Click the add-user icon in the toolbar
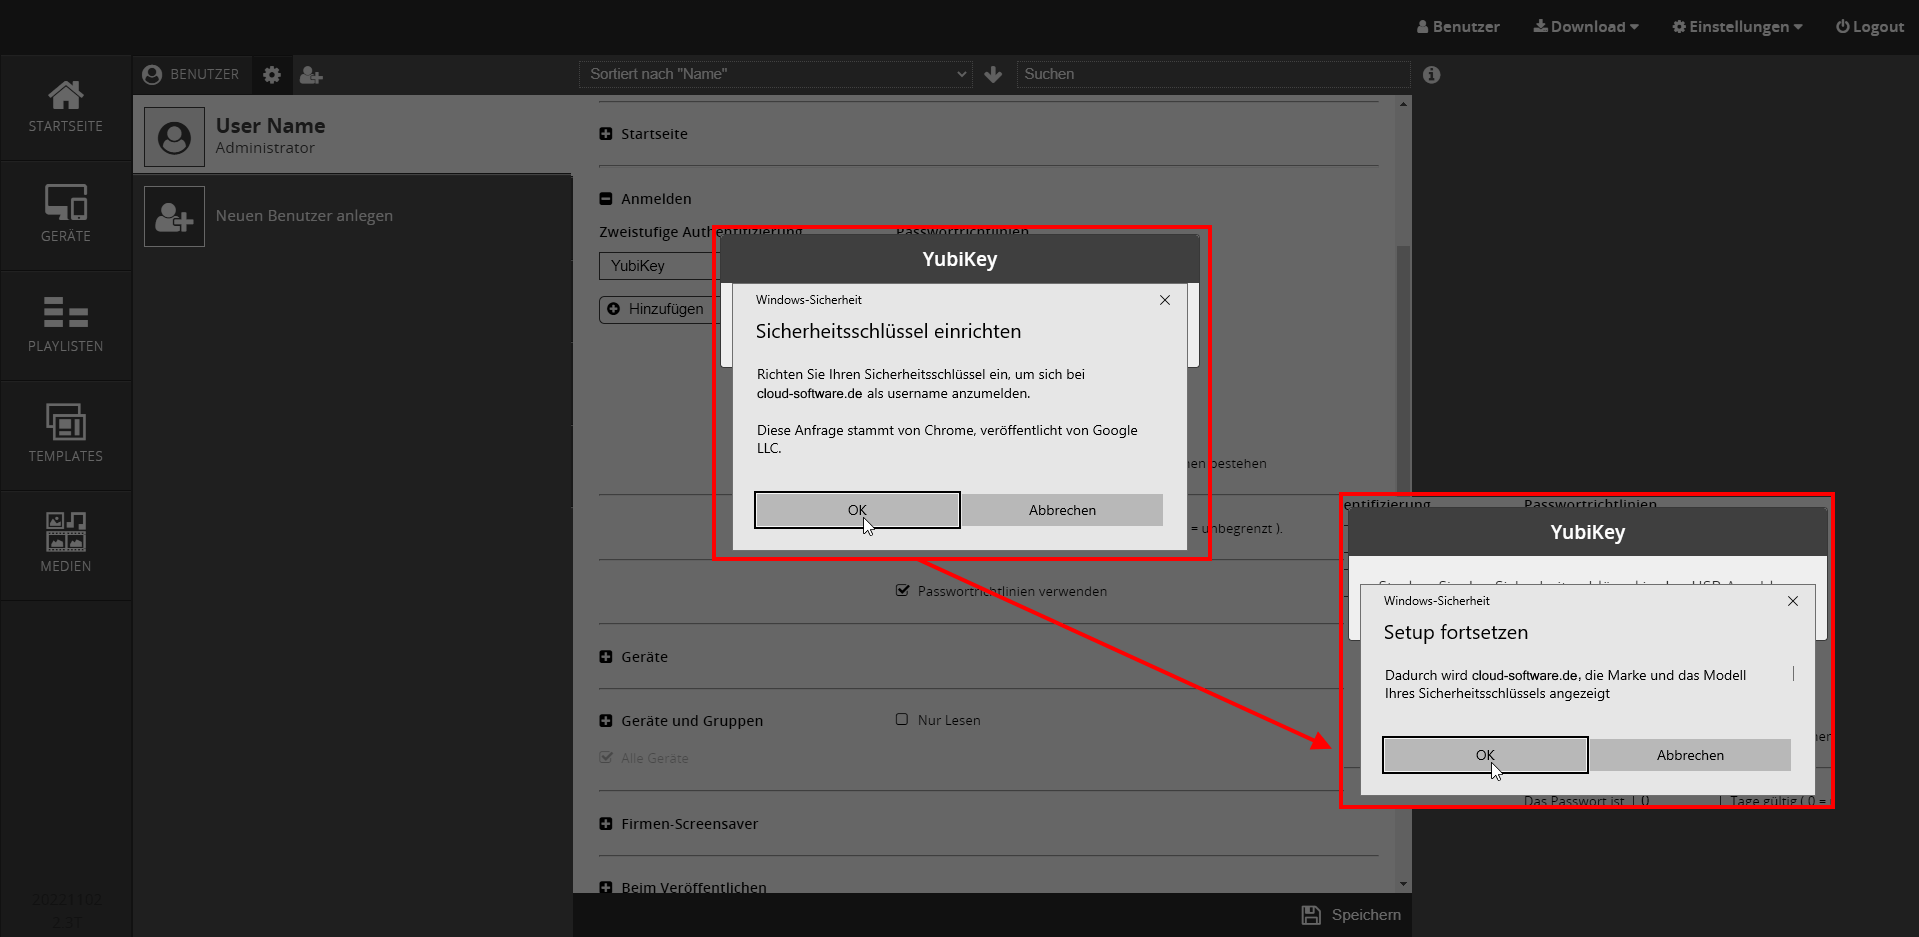This screenshot has height=937, width=1919. tap(311, 75)
